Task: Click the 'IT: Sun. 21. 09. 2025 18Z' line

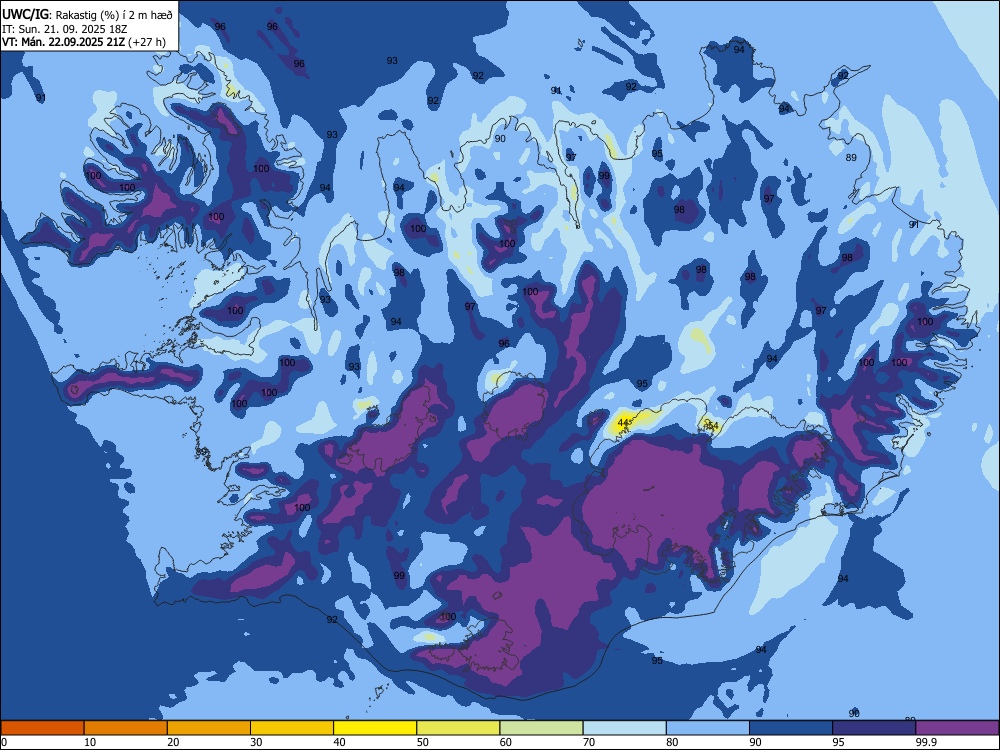Action: (x=65, y=29)
